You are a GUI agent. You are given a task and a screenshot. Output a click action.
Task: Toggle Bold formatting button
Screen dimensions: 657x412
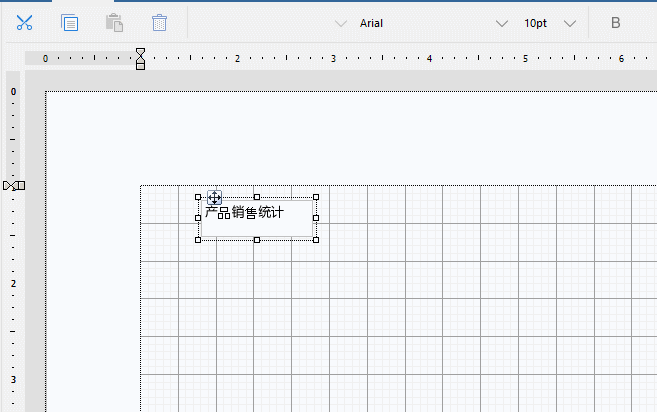pos(615,23)
